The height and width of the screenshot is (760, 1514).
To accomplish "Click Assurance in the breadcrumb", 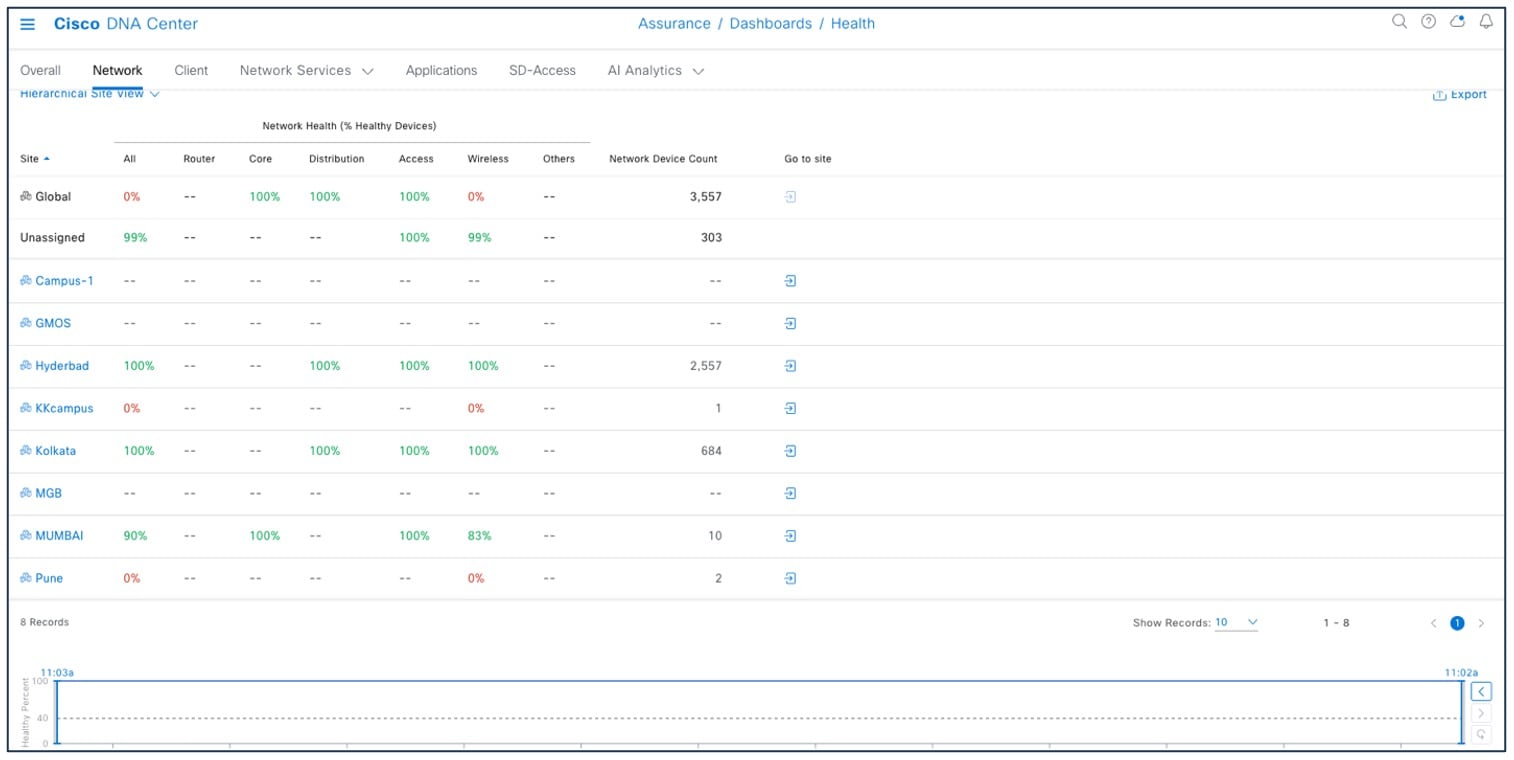I will coord(674,24).
